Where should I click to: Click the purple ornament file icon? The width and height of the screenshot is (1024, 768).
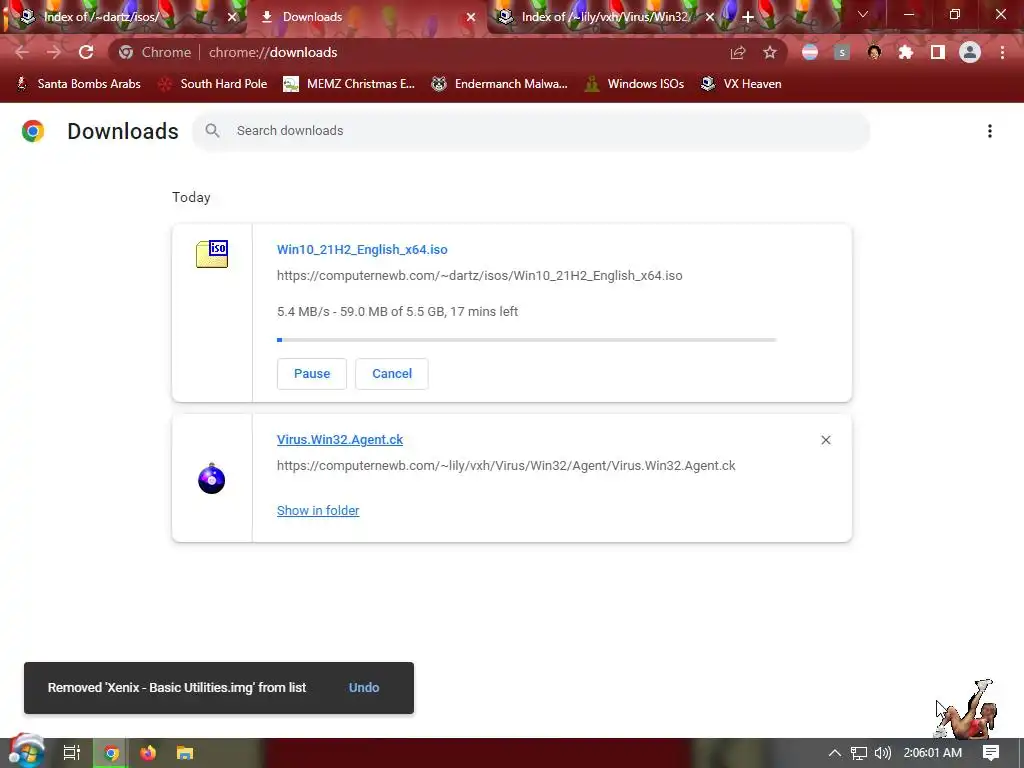[x=212, y=479]
